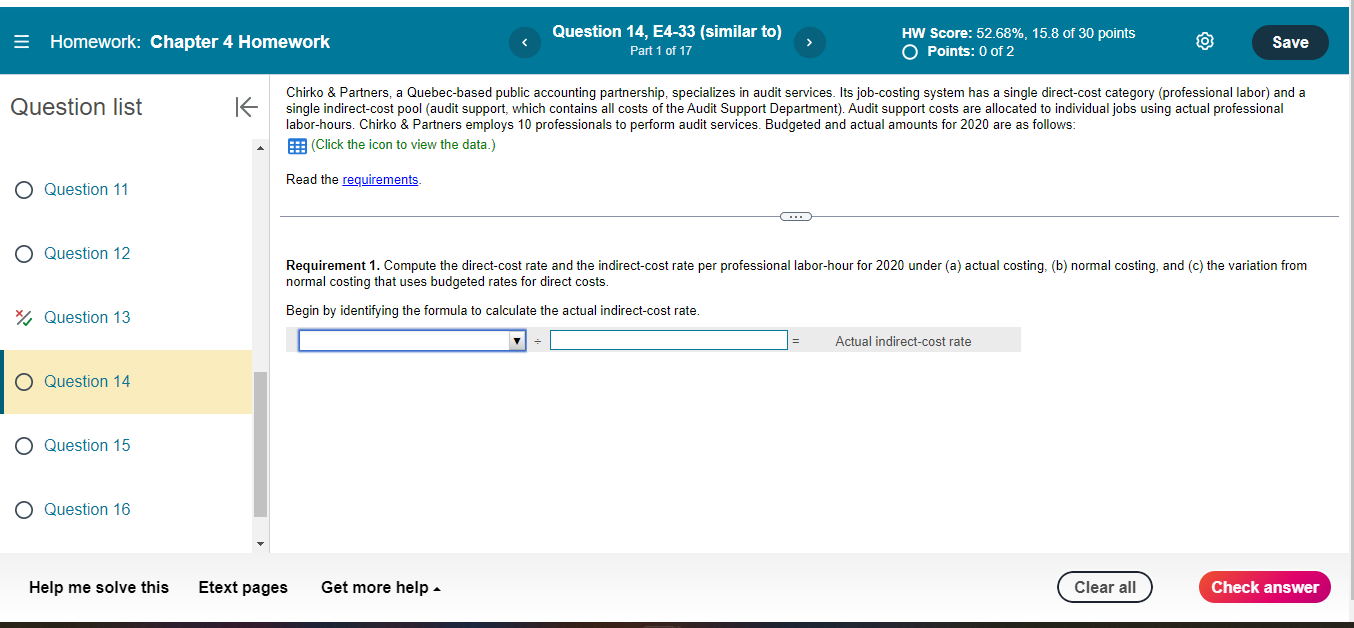Click the partial-credit icon beside Question 13
Image resolution: width=1354 pixels, height=628 pixels.
pos(23,317)
